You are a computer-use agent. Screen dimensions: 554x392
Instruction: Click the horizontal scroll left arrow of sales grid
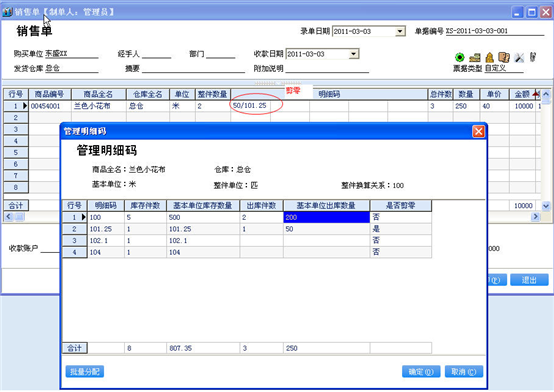9,216
